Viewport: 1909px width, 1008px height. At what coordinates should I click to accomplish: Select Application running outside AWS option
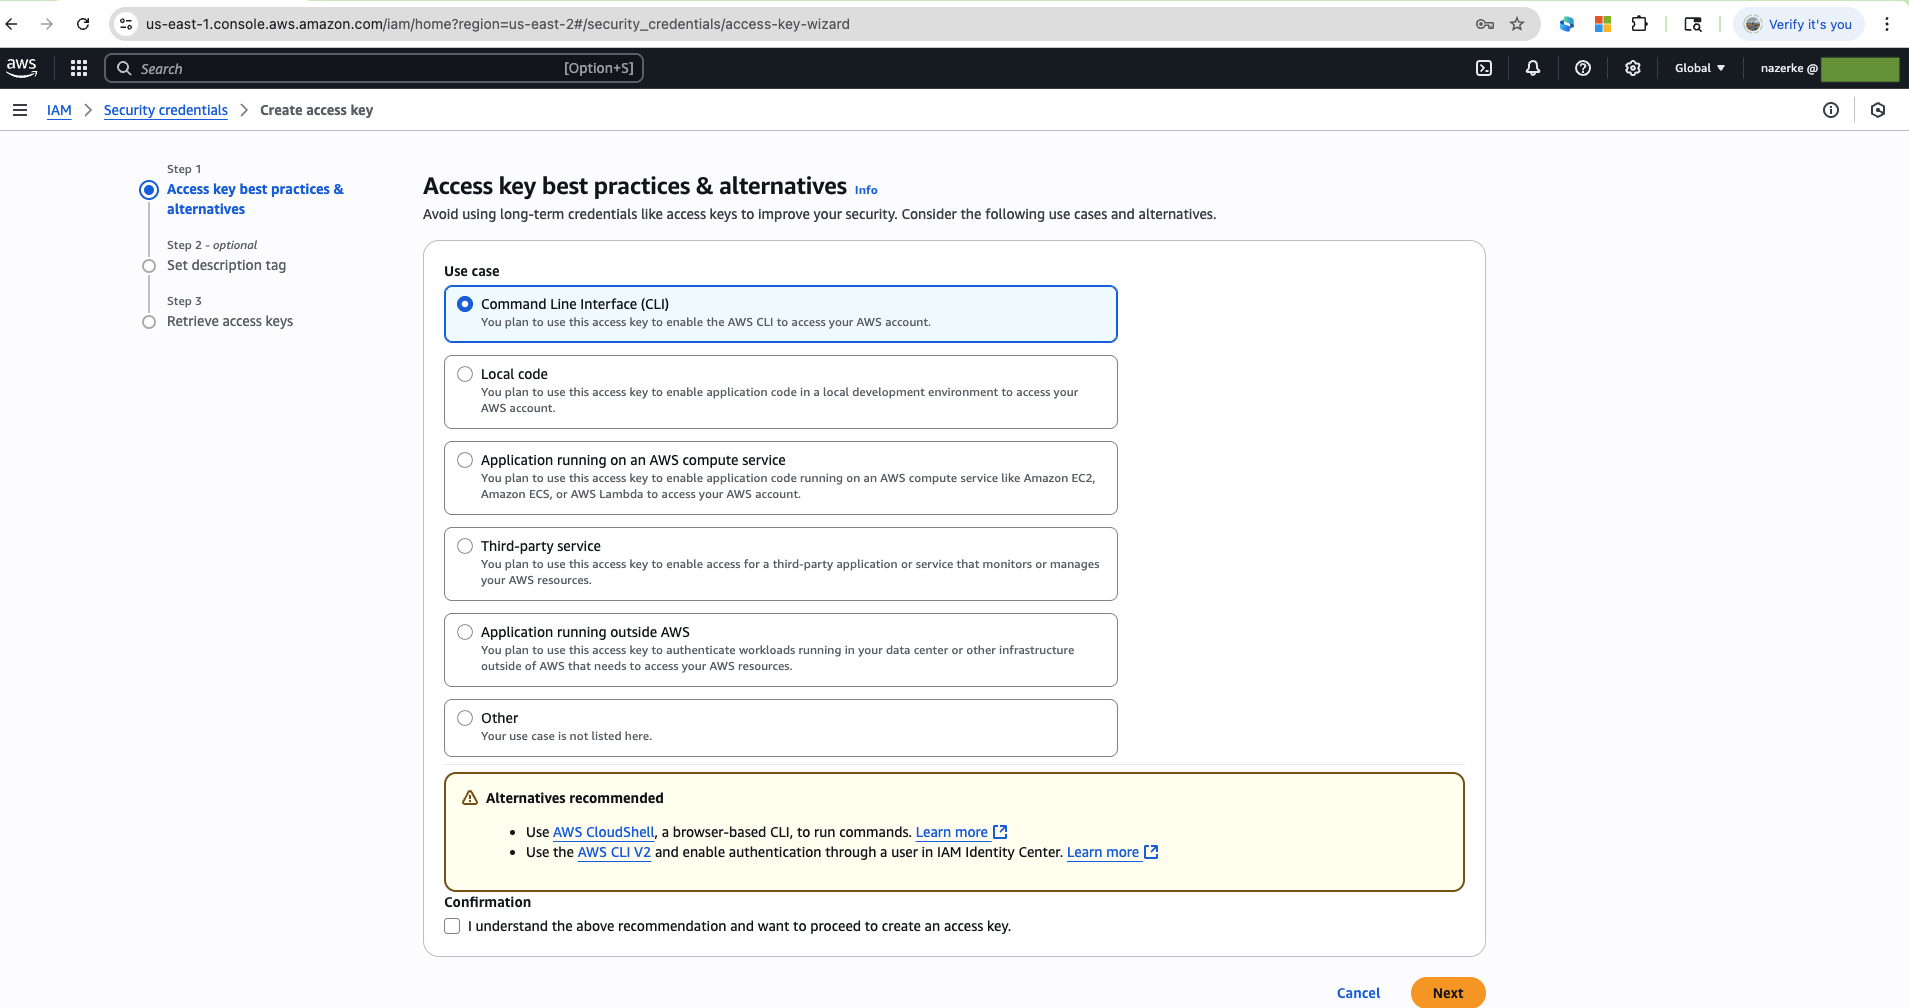pyautogui.click(x=781, y=650)
